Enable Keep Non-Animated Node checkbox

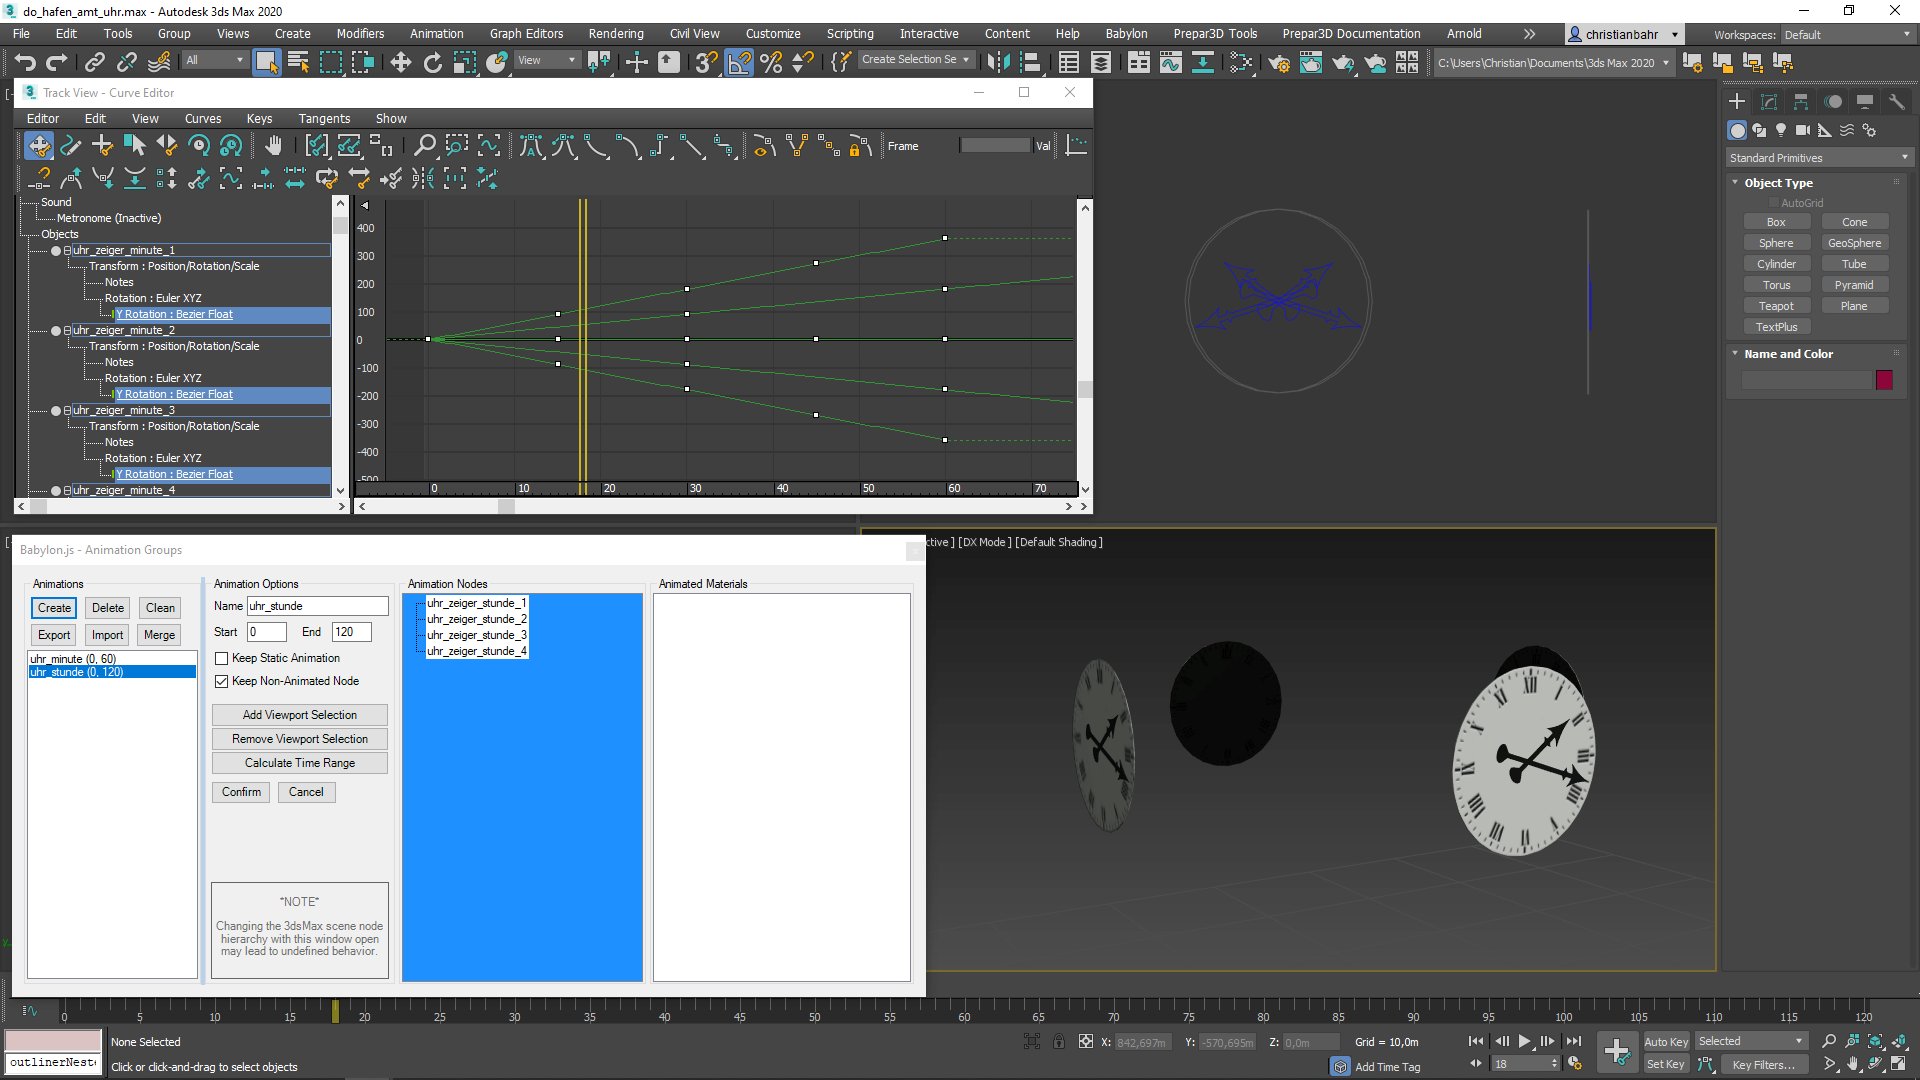point(222,680)
